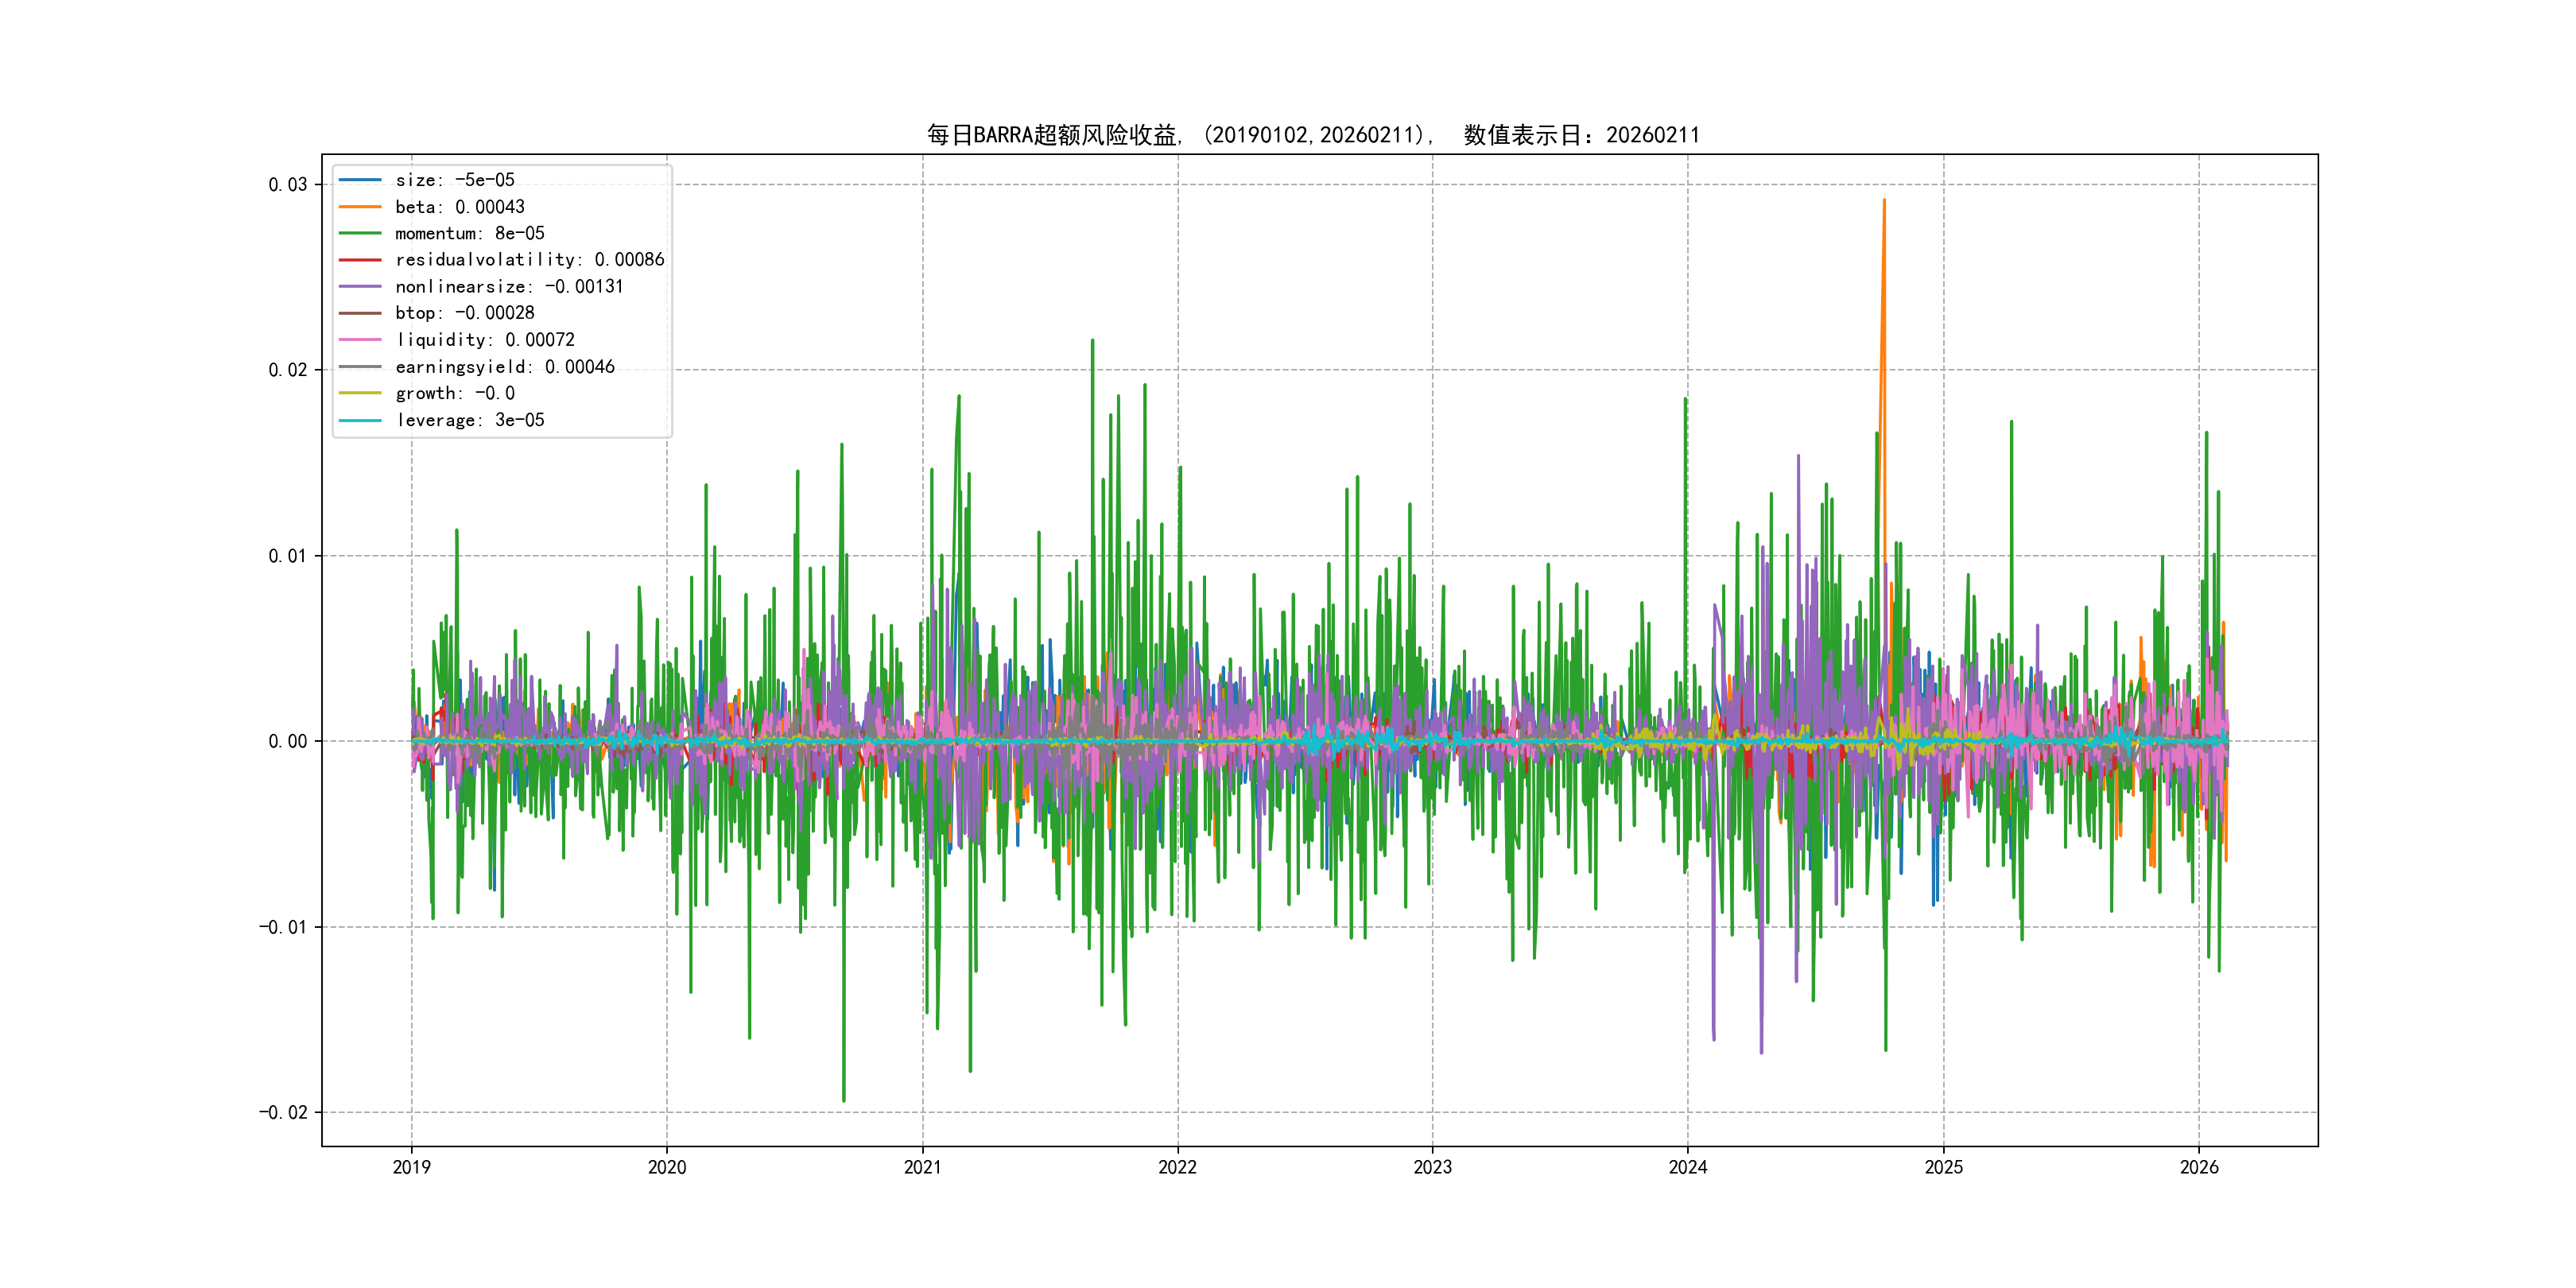Image resolution: width=2576 pixels, height=1288 pixels.
Task: Click the 2025 x-axis tick label
Action: 1943,1167
